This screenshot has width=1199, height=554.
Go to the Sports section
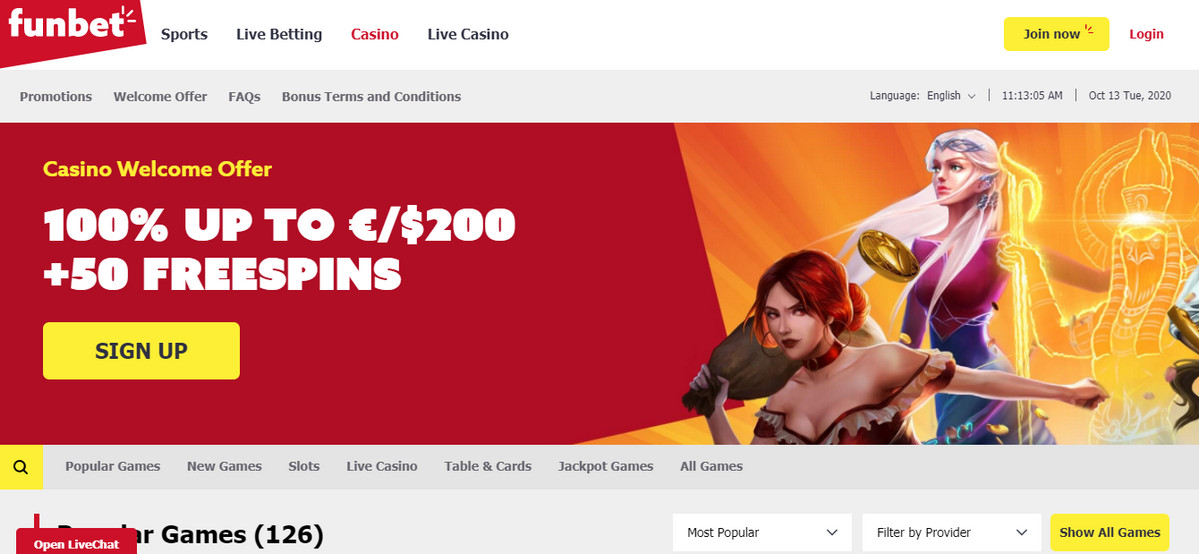point(184,34)
